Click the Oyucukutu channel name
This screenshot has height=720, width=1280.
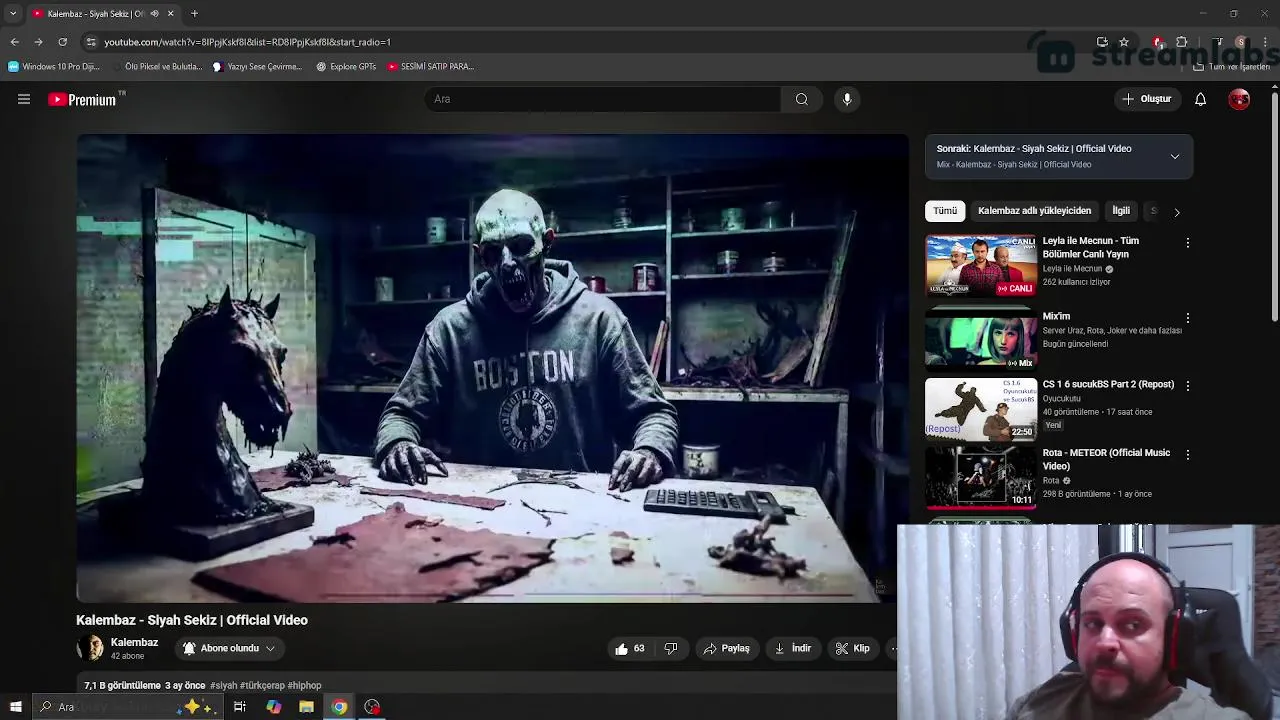pyautogui.click(x=1061, y=398)
